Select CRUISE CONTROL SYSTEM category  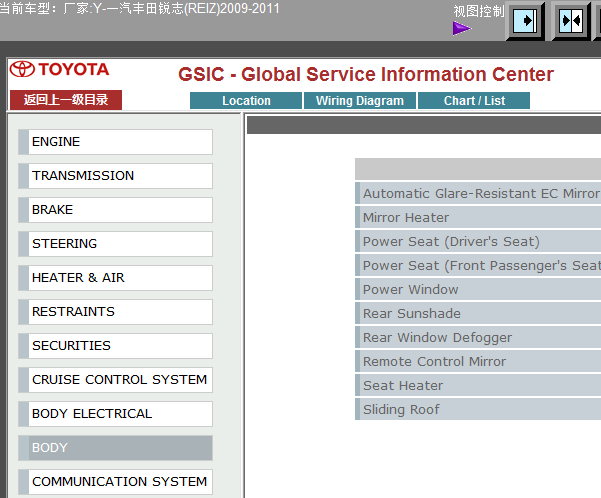115,380
